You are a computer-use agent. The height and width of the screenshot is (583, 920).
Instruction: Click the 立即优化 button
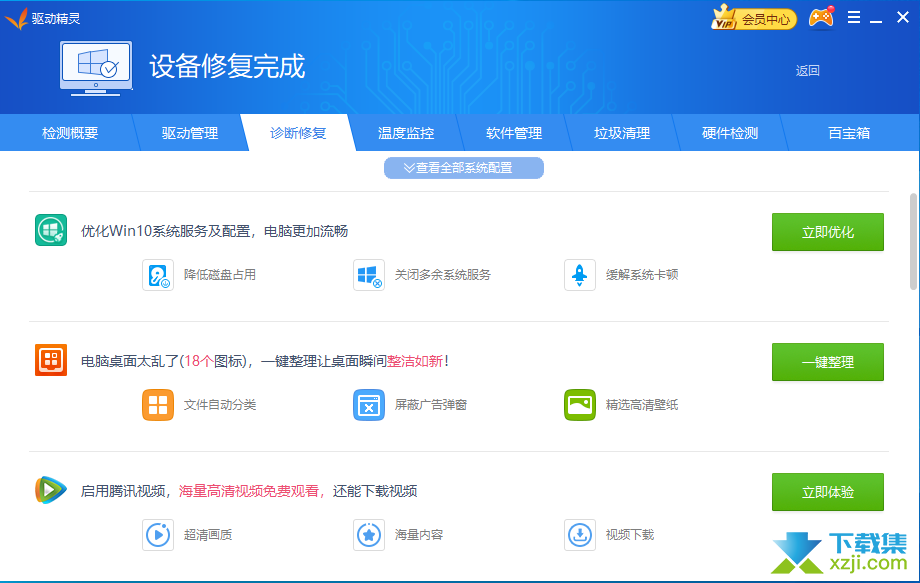[x=827, y=232]
